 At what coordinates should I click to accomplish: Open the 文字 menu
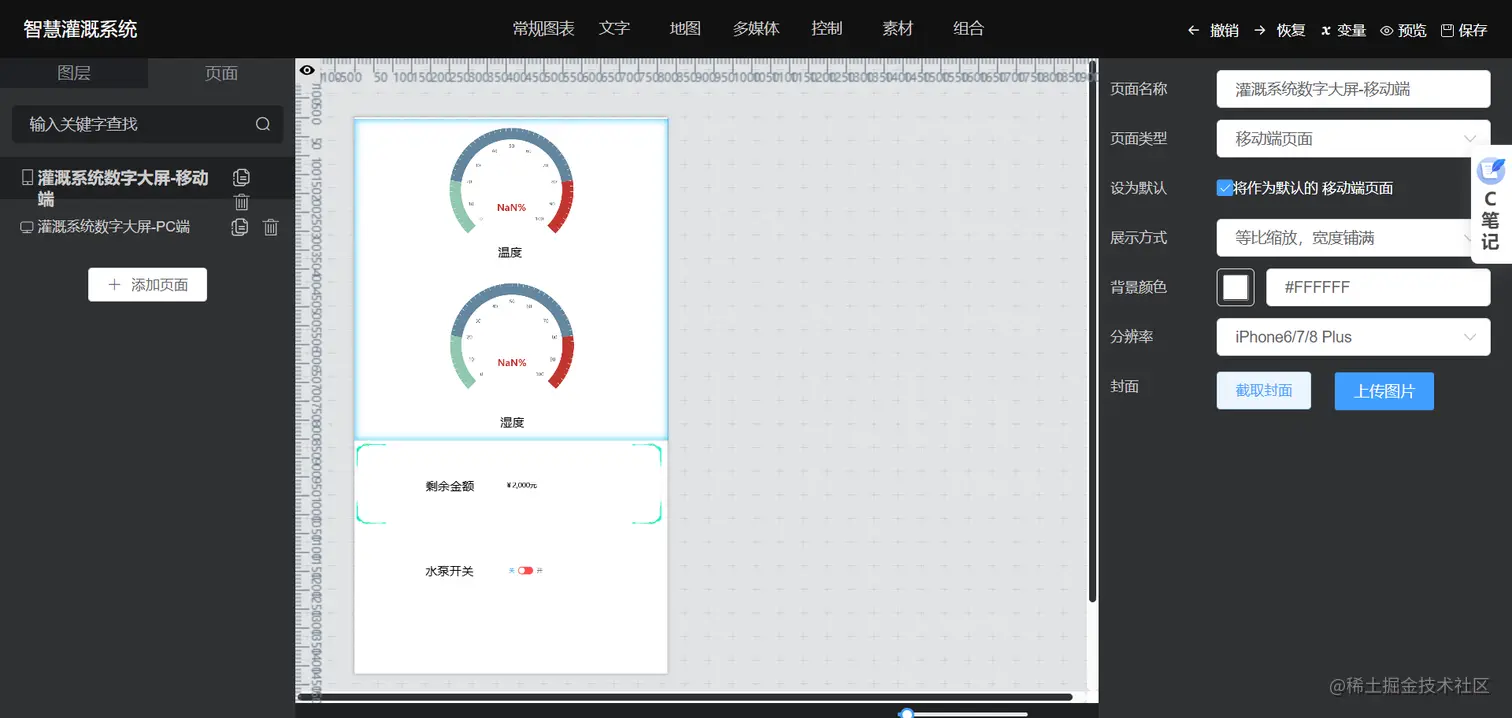pos(614,28)
